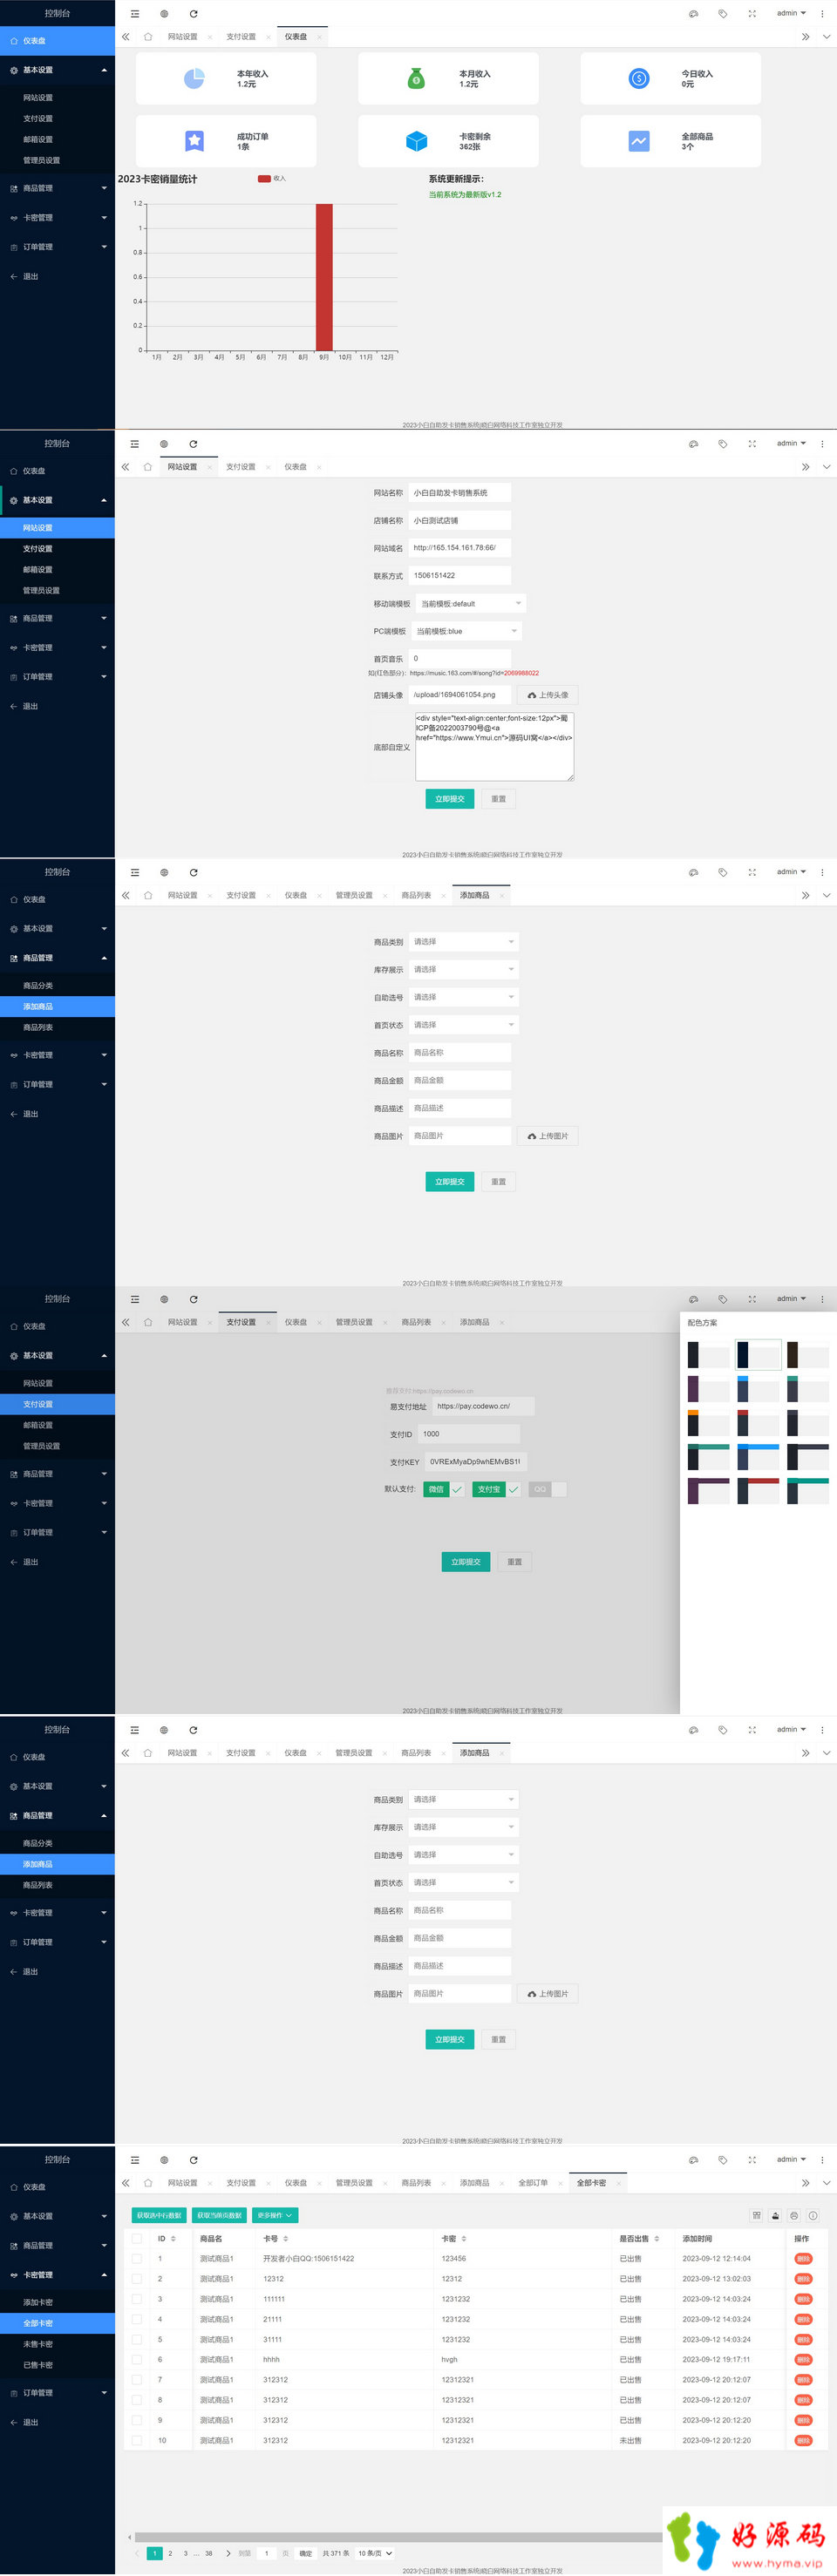837x2576 pixels.
Task: Open the PC端模板 dropdown
Action: point(466,632)
